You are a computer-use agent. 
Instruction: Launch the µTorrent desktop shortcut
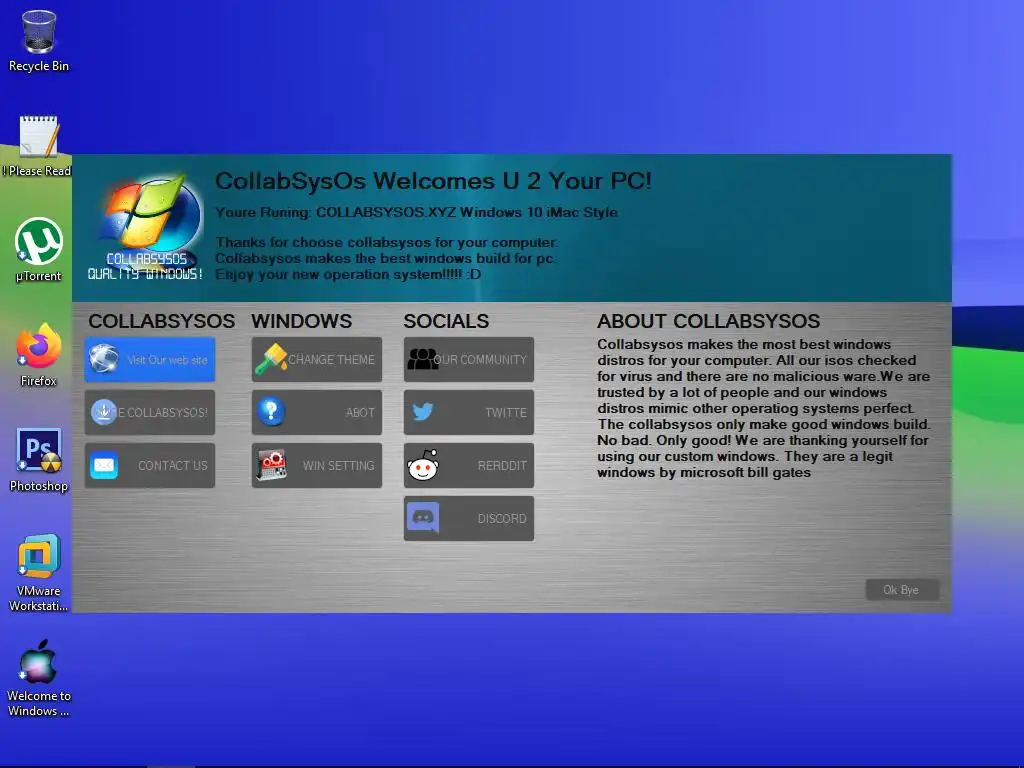click(x=39, y=250)
